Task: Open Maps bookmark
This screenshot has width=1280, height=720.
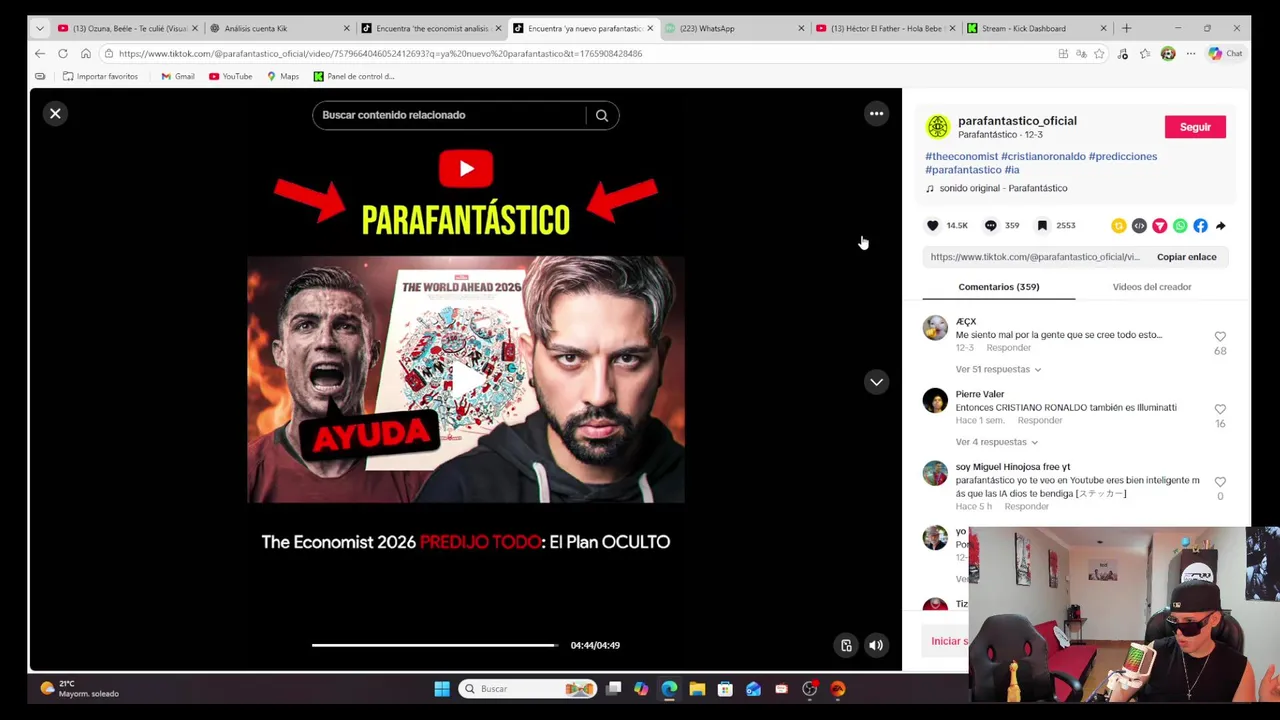Action: coord(283,76)
